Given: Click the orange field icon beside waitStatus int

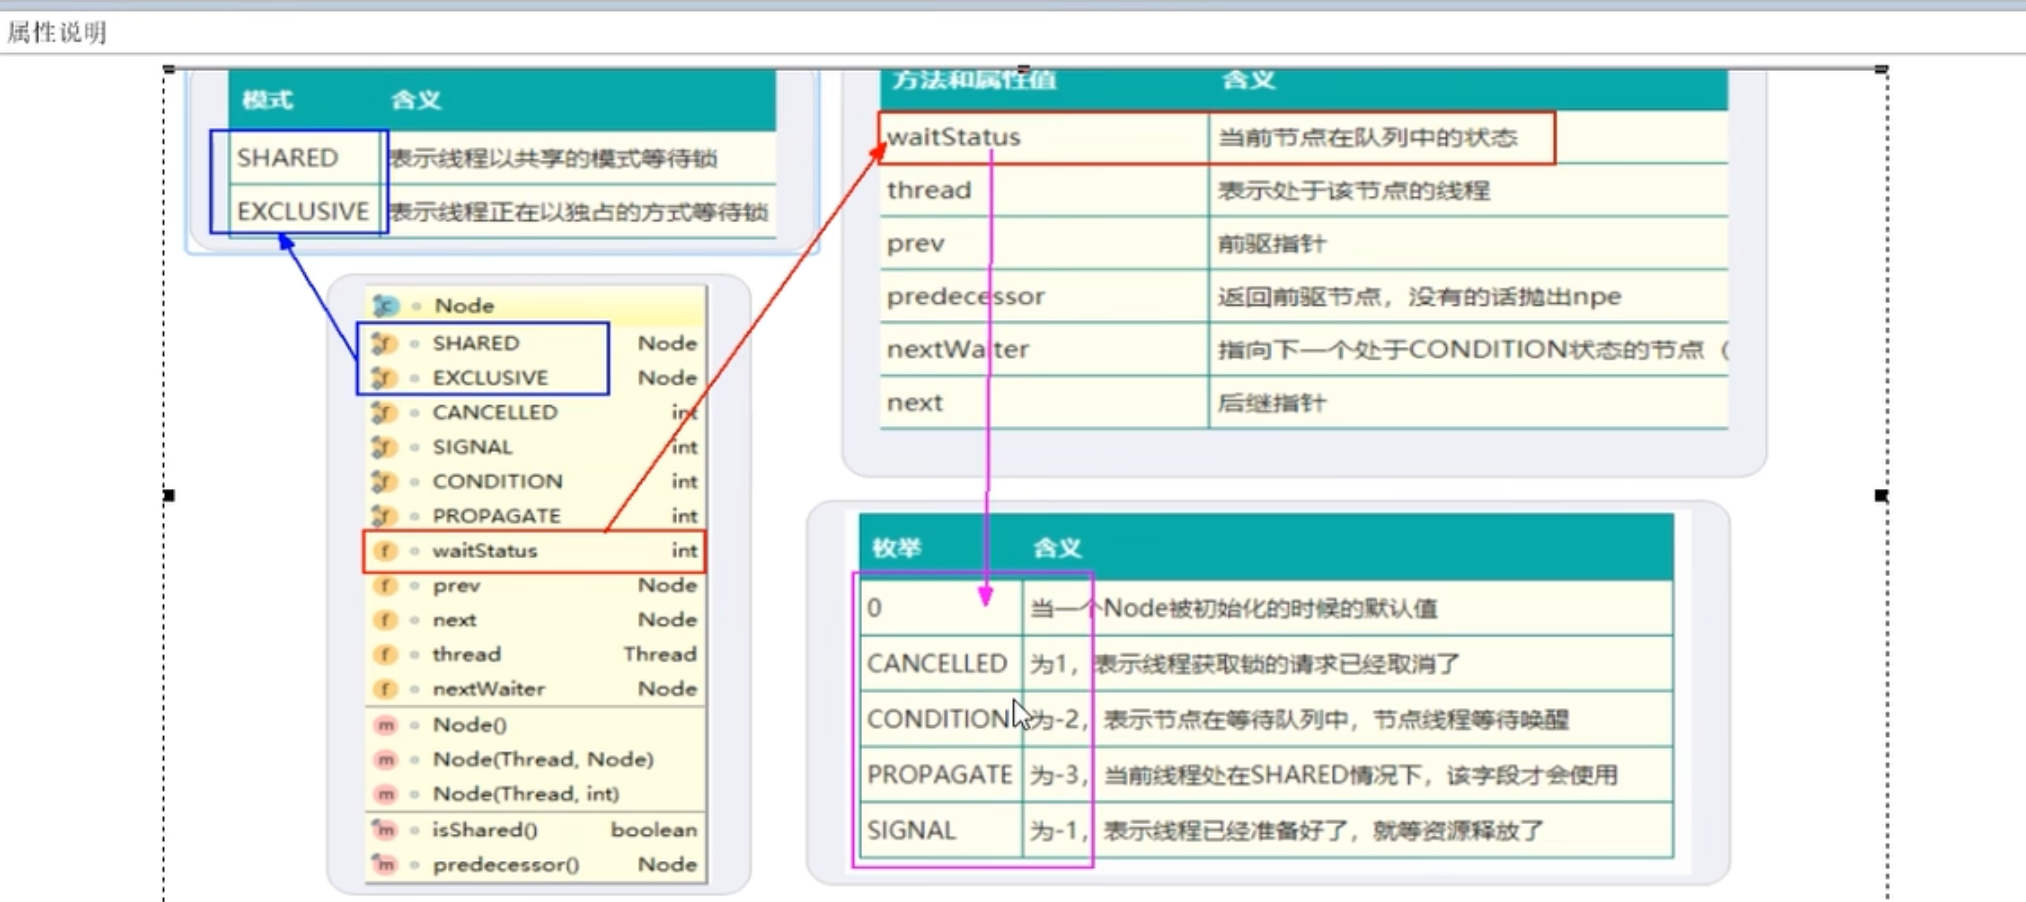Looking at the screenshot, I should click(x=385, y=551).
